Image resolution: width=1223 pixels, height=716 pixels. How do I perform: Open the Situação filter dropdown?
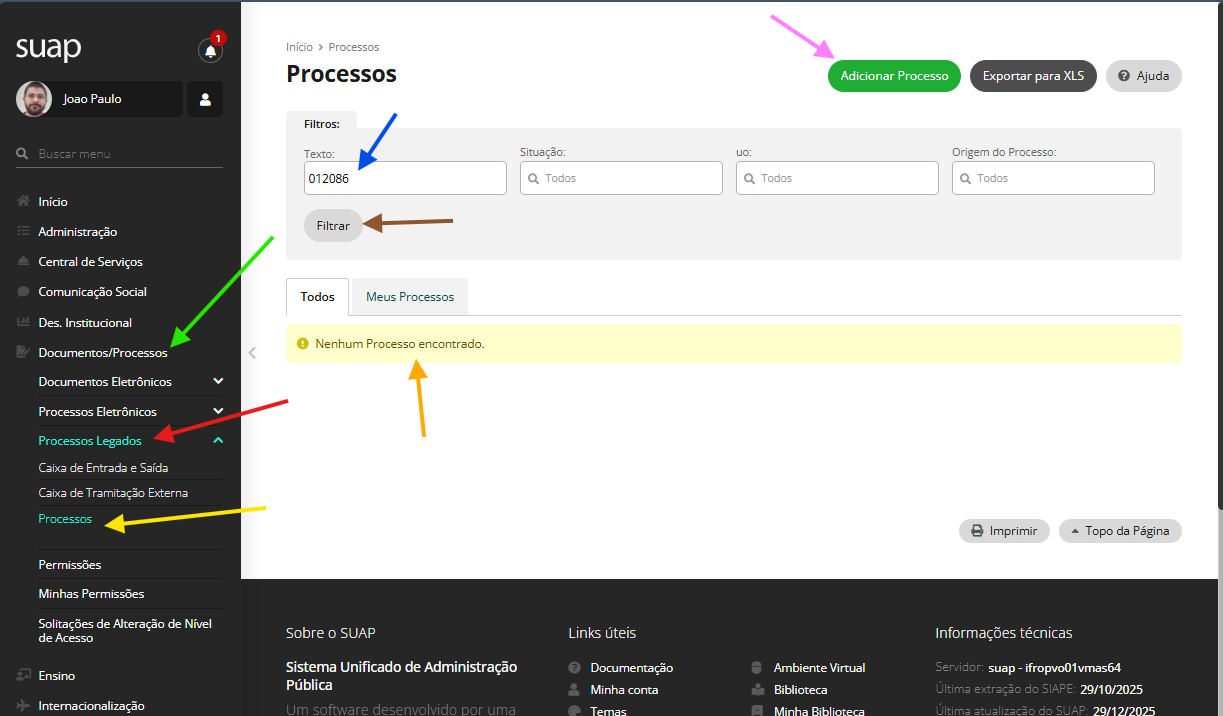click(x=621, y=178)
